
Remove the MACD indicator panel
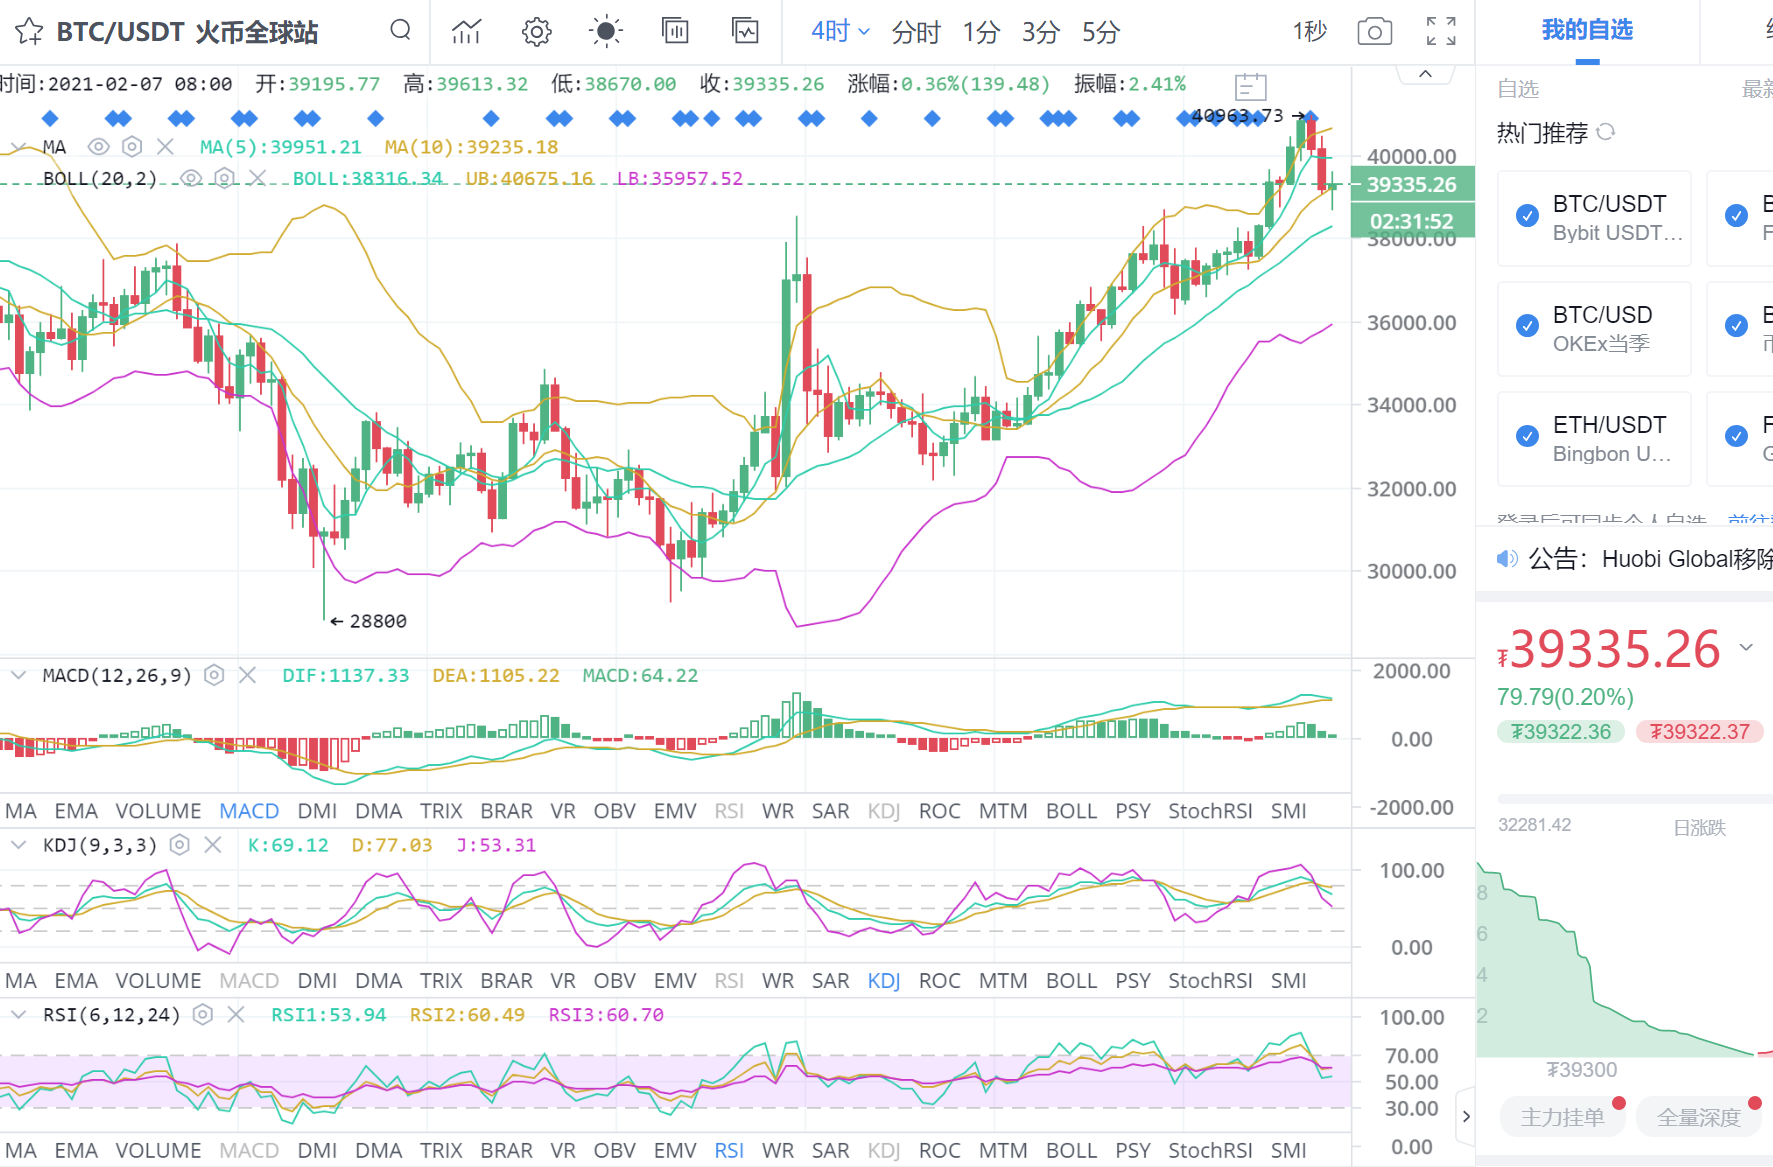click(247, 676)
